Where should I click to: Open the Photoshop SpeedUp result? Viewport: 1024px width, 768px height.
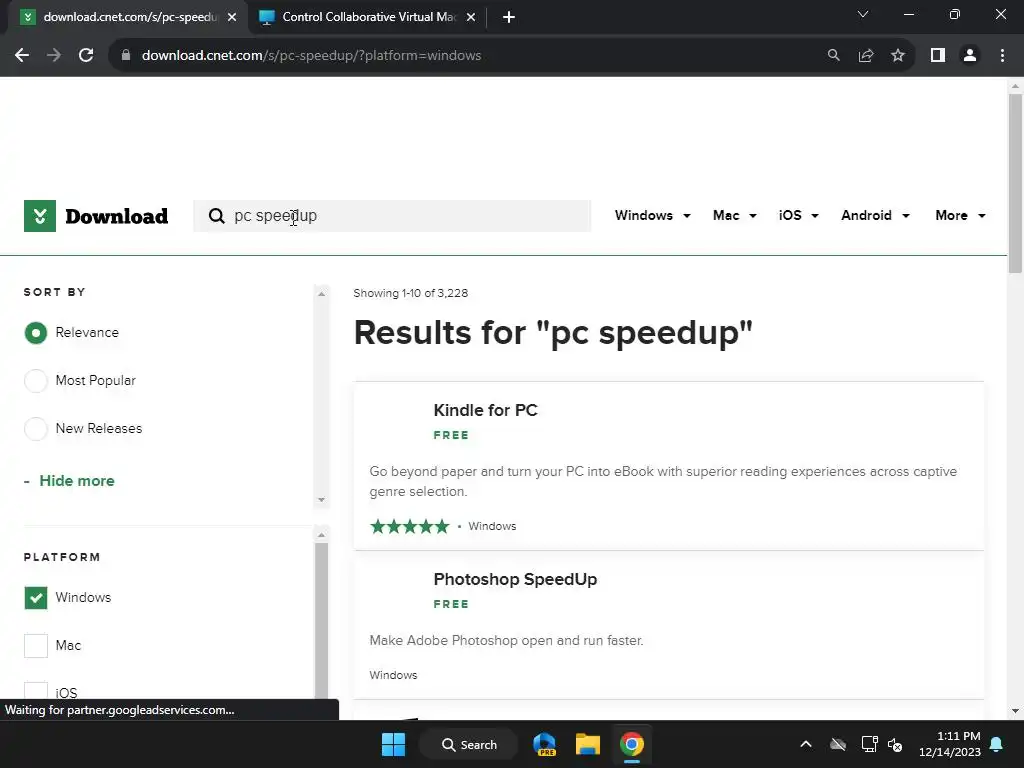click(x=515, y=579)
